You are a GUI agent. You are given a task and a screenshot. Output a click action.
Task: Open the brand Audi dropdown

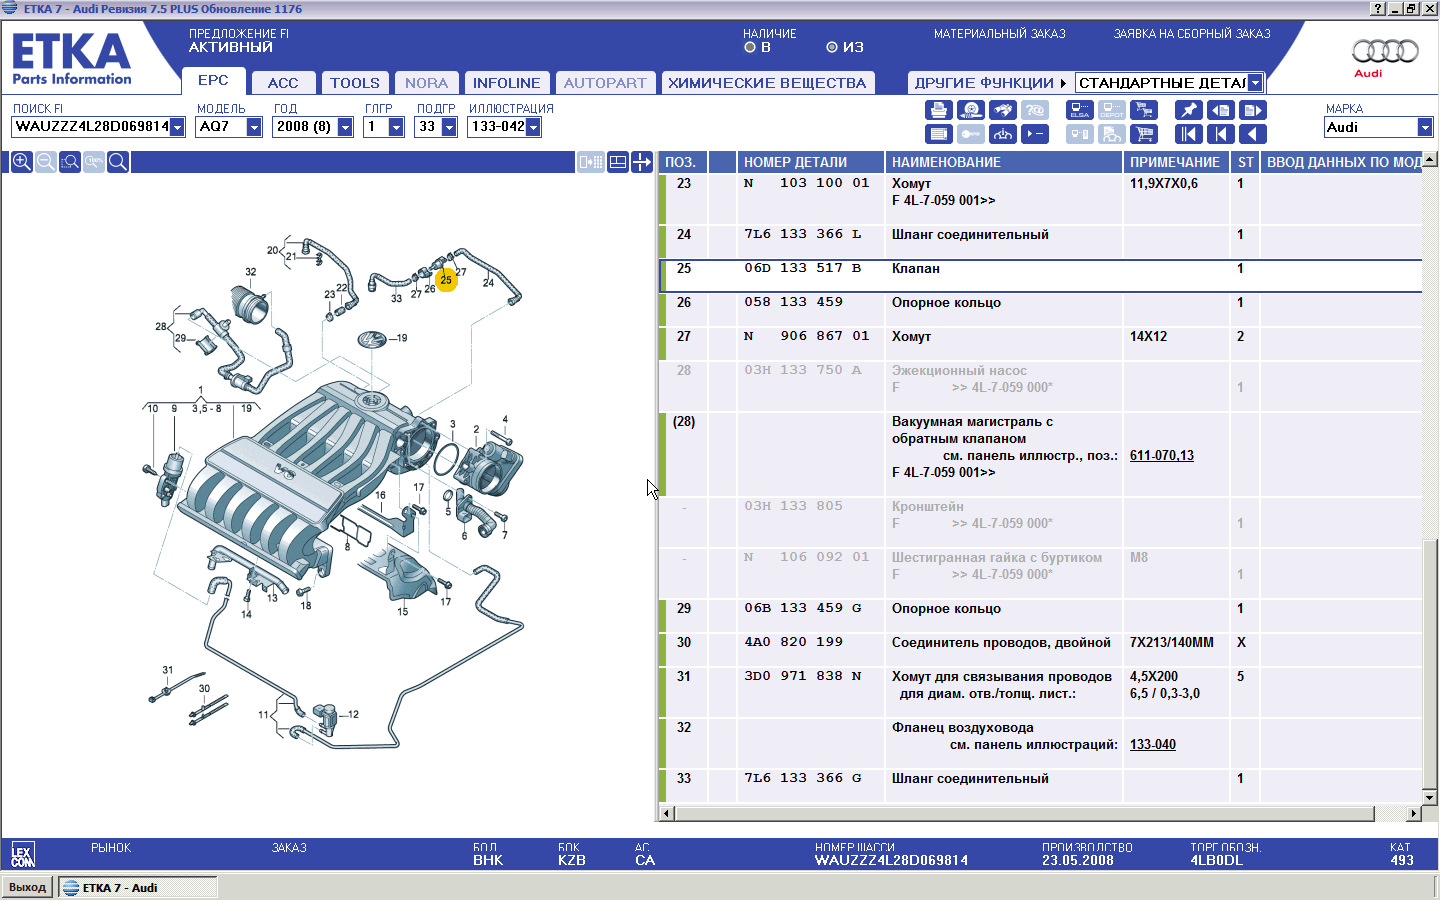point(1425,127)
